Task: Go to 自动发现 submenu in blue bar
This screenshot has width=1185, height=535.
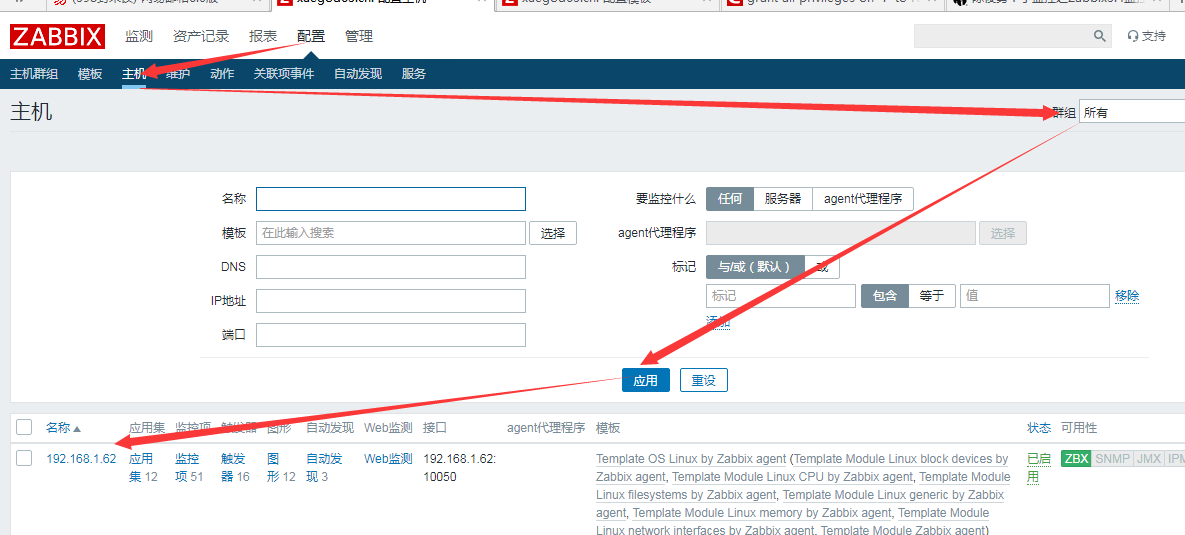Action: (358, 74)
